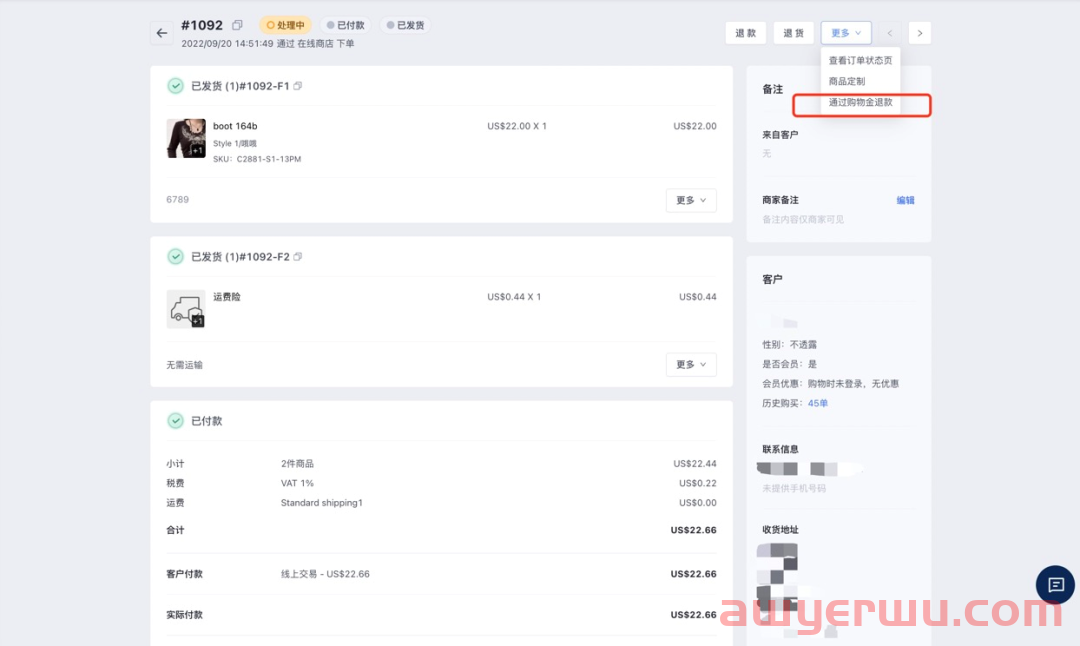Select 商品定制 menu item

[860, 81]
